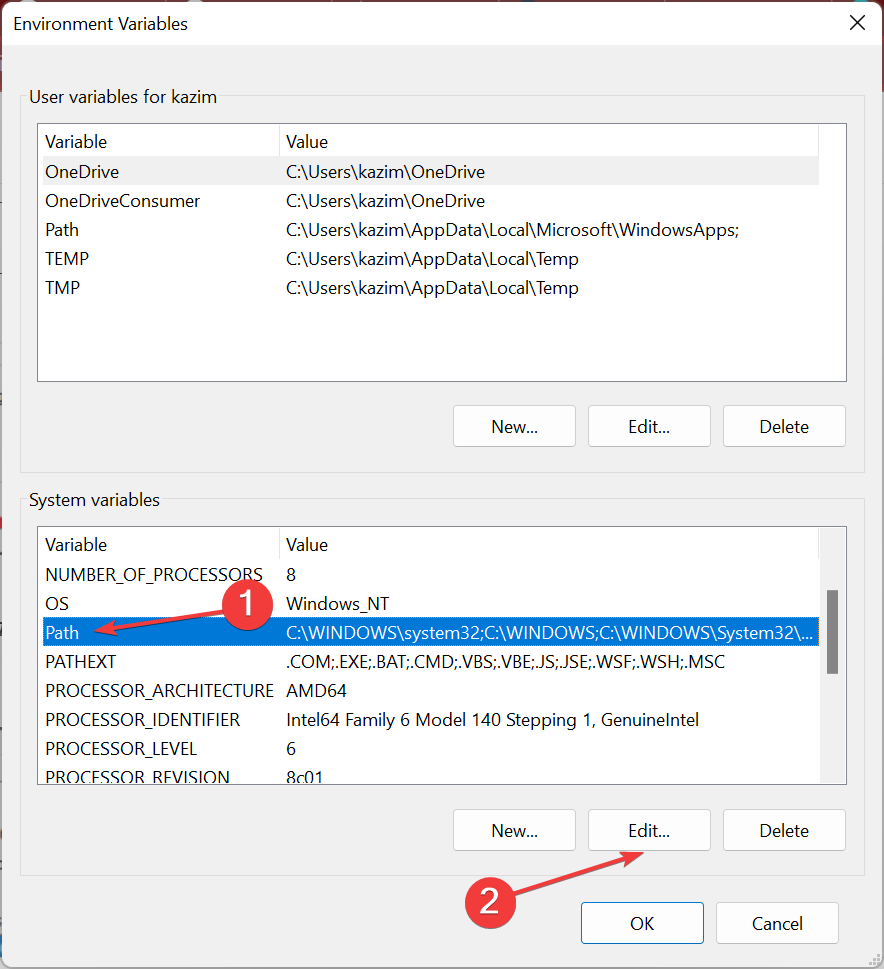Viewport: 884px width, 969px height.
Task: Confirm with the OK button
Action: [x=642, y=923]
